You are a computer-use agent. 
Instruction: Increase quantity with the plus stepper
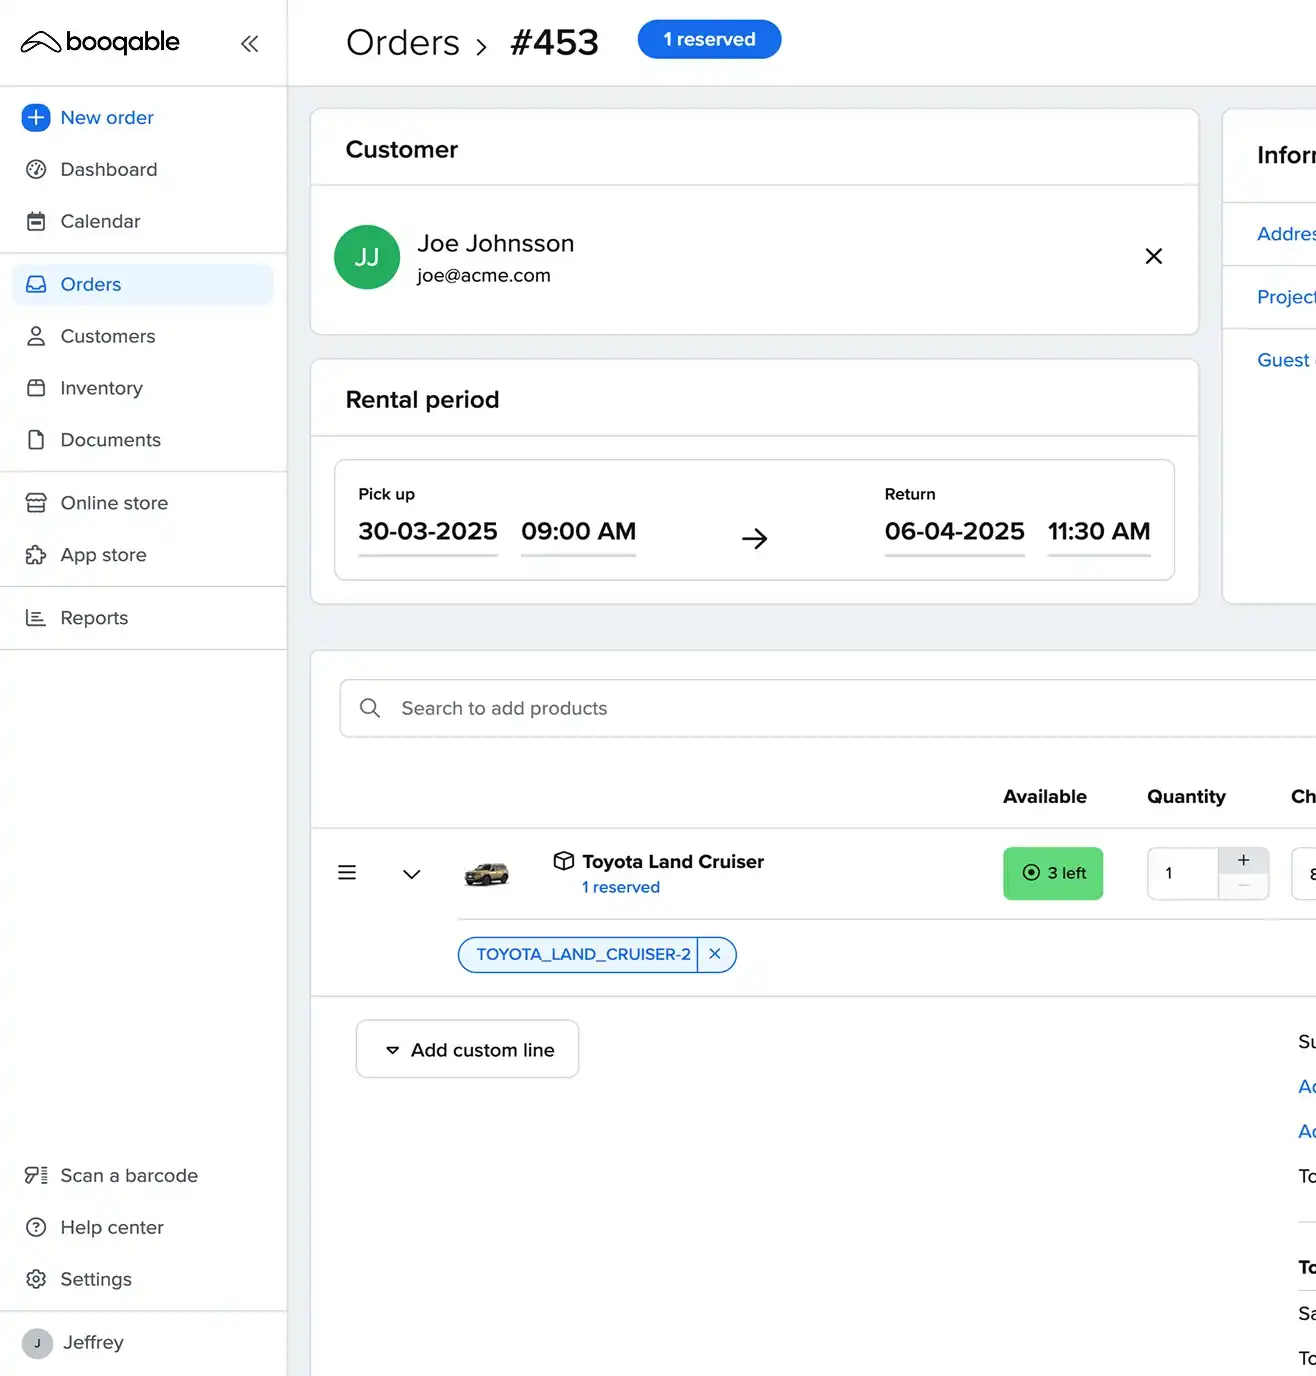click(x=1243, y=861)
